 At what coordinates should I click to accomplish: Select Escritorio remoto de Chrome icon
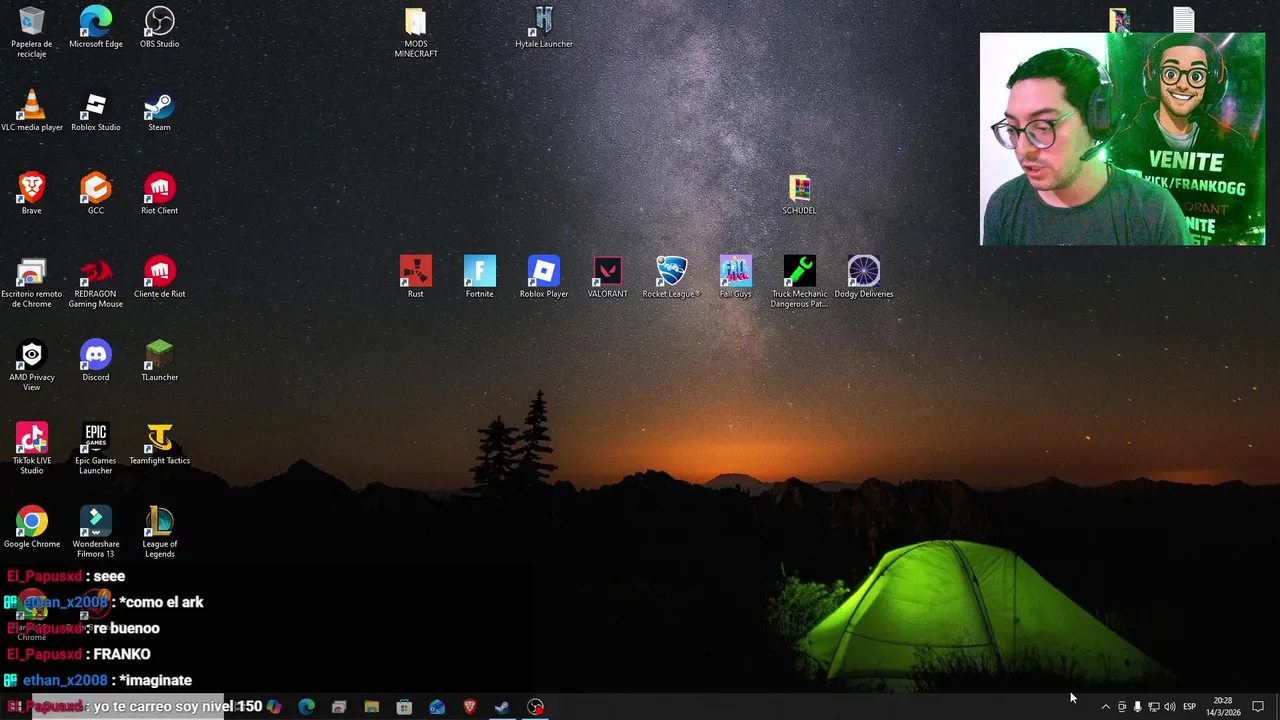click(x=32, y=282)
